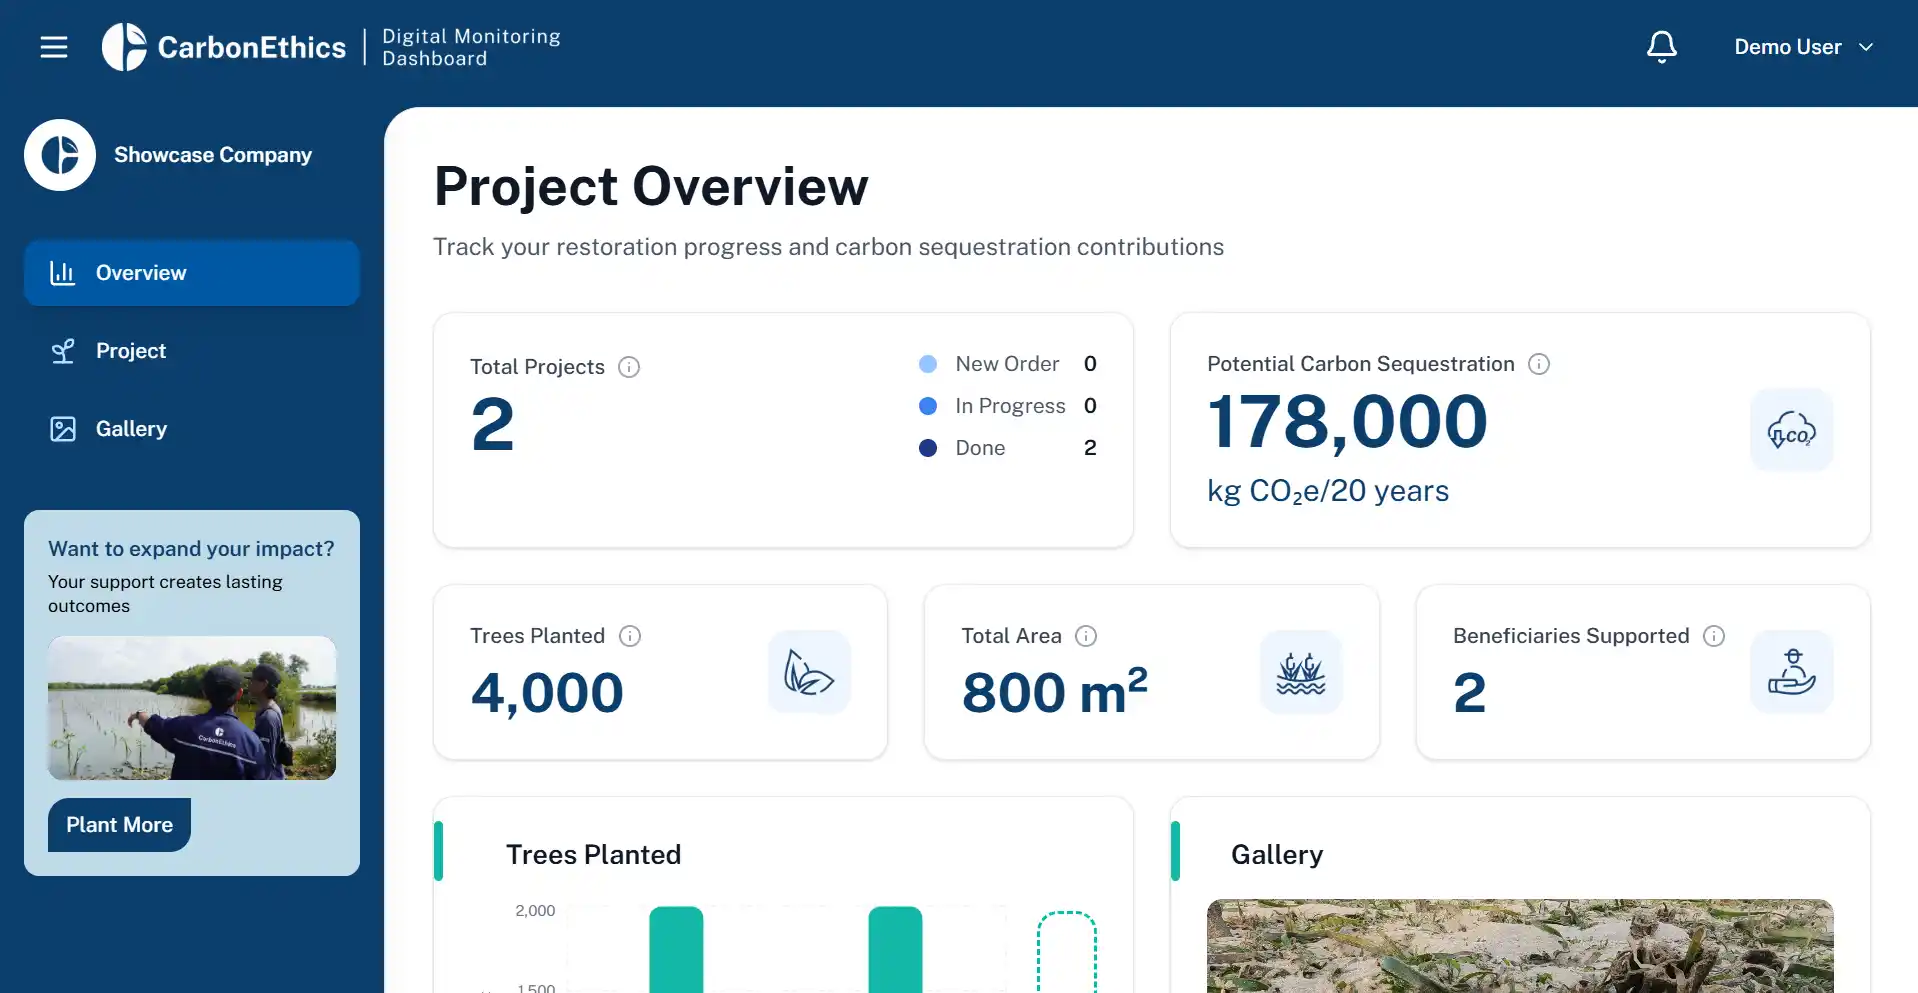This screenshot has width=1918, height=993.
Task: Open the notifications bell
Action: 1662,47
